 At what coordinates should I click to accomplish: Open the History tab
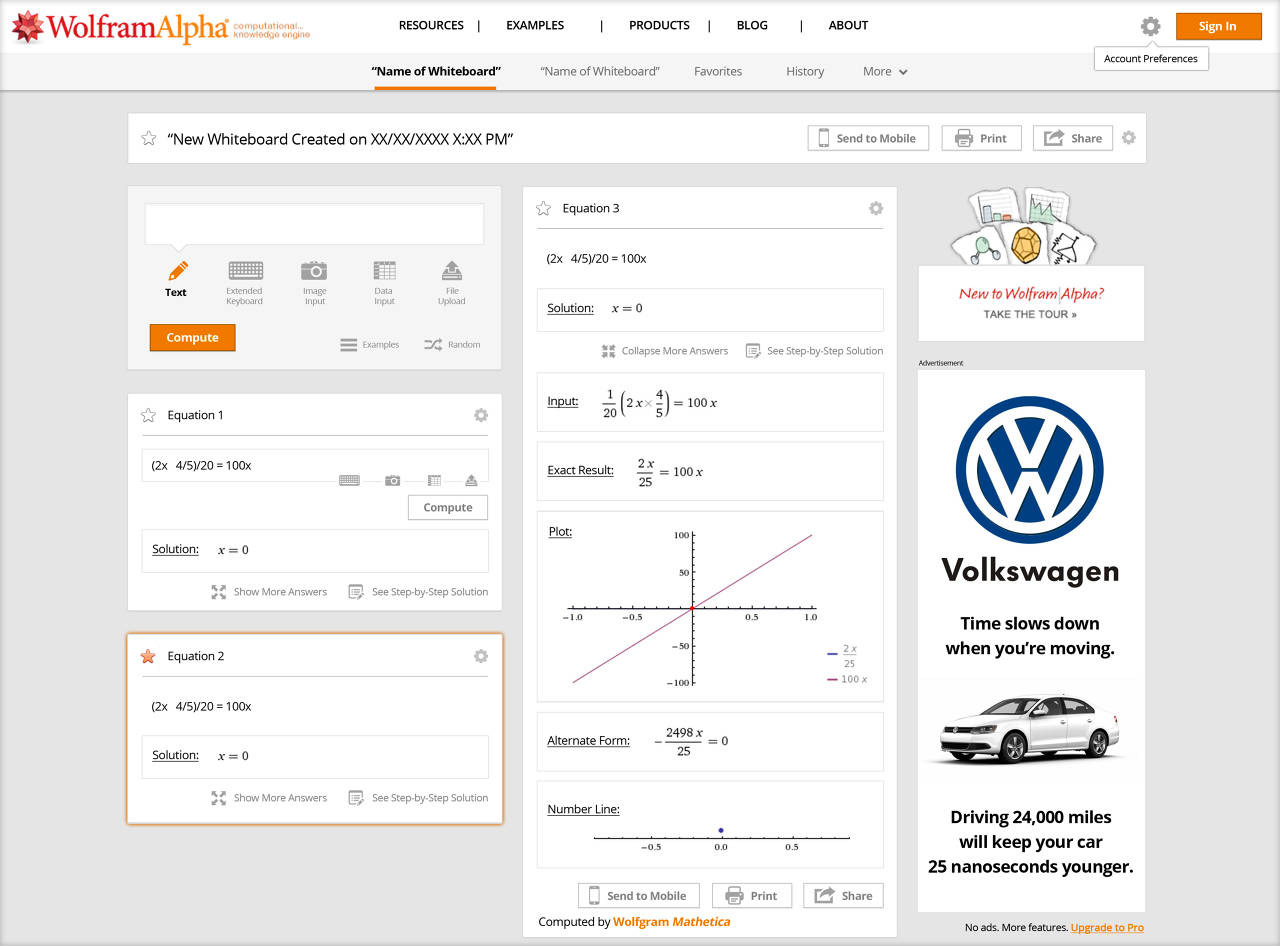tap(805, 71)
